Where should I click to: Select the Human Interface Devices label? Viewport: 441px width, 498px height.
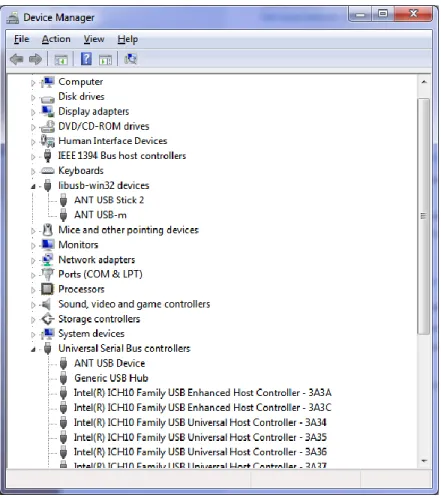[x=113, y=141]
